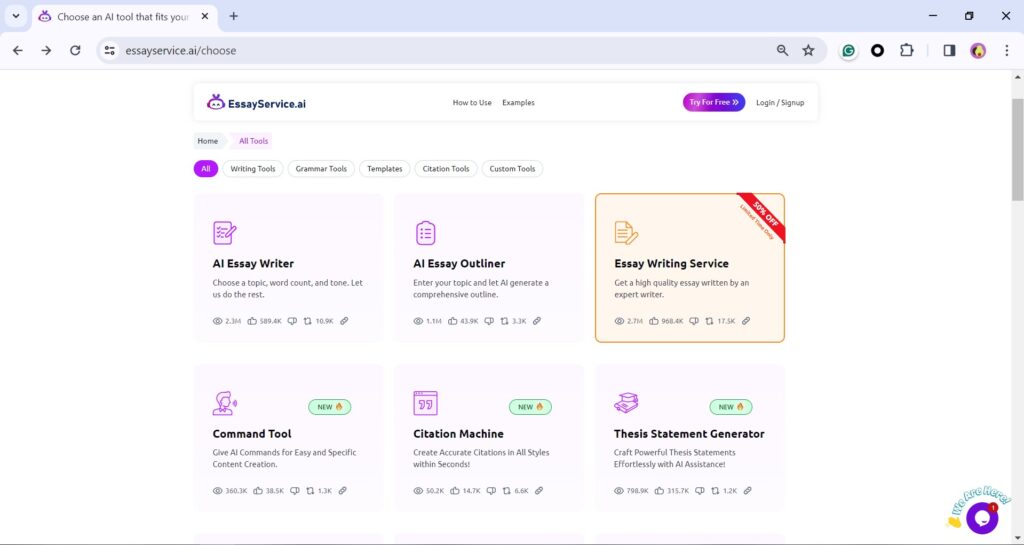Click the EssayService.ai logo
This screenshot has width=1024, height=545.
coord(256,102)
